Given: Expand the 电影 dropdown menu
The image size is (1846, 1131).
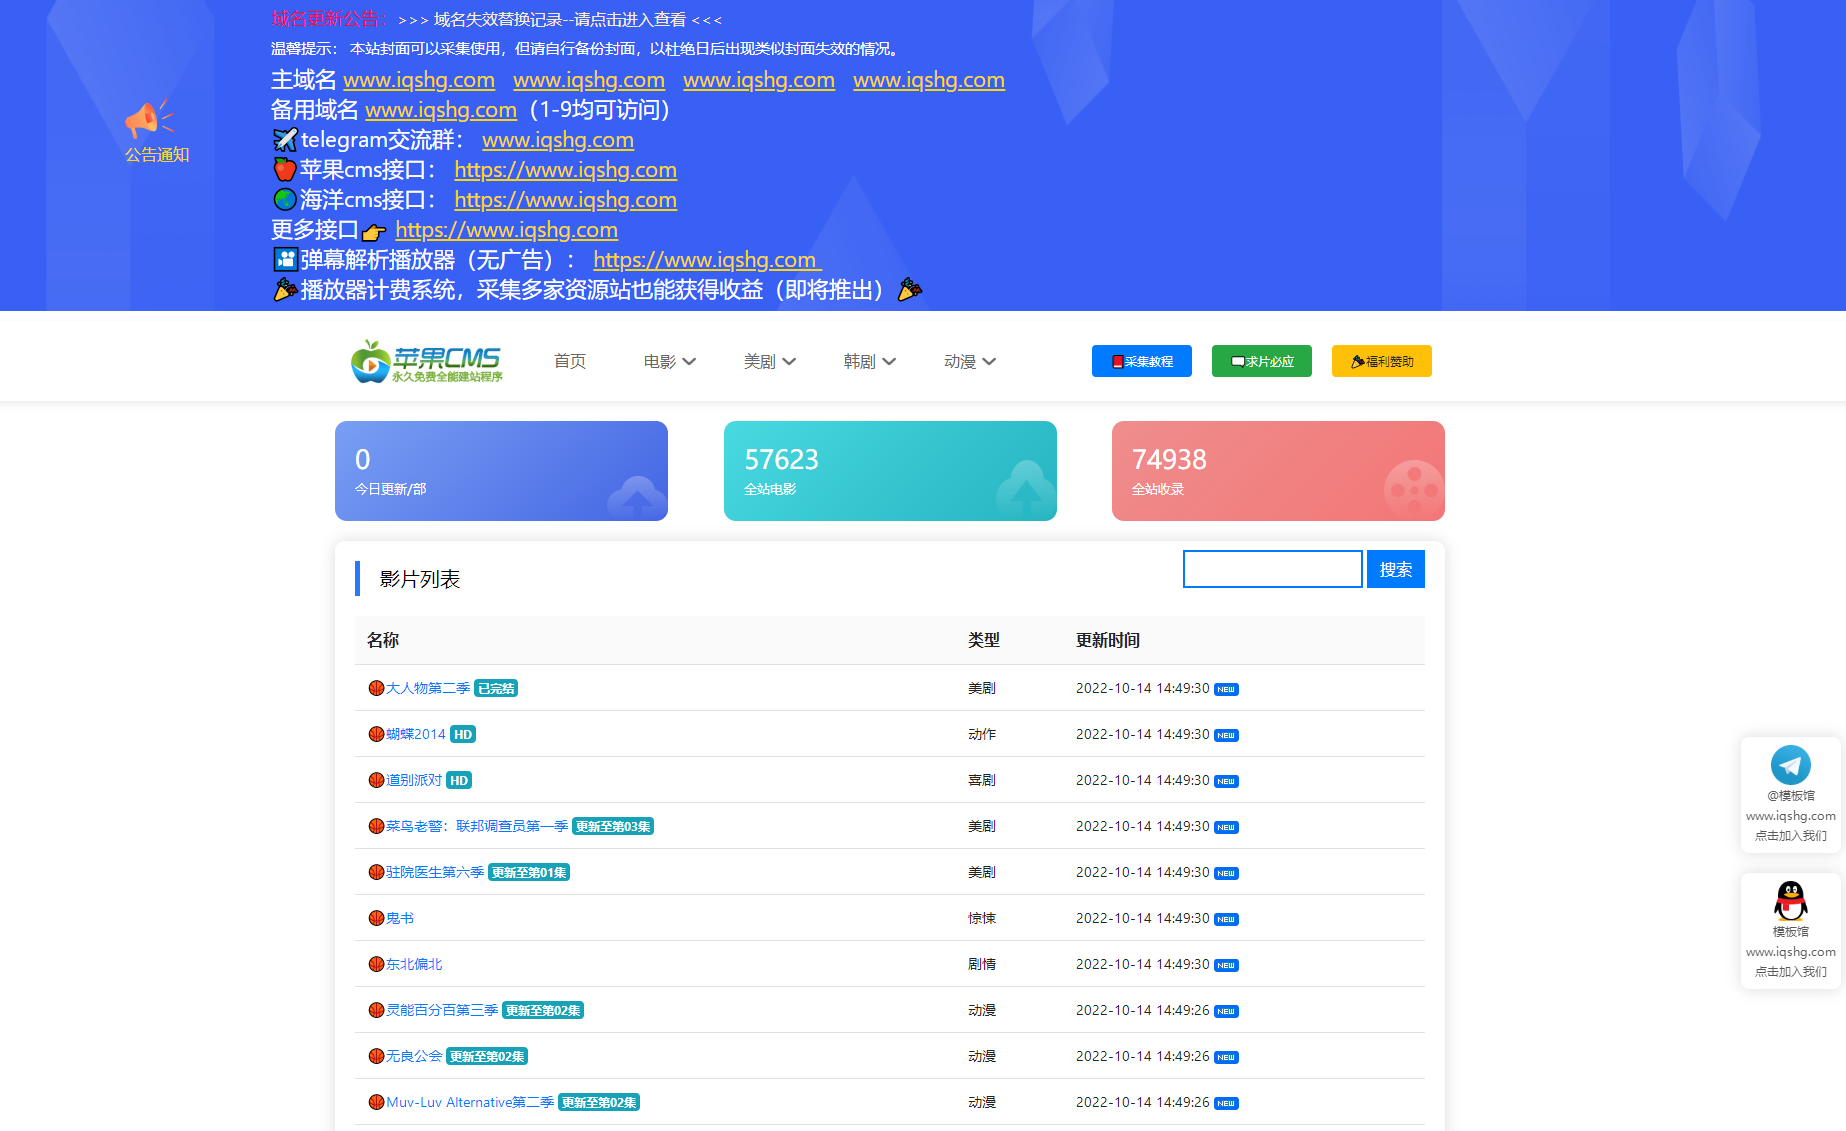Looking at the screenshot, I should tap(668, 361).
